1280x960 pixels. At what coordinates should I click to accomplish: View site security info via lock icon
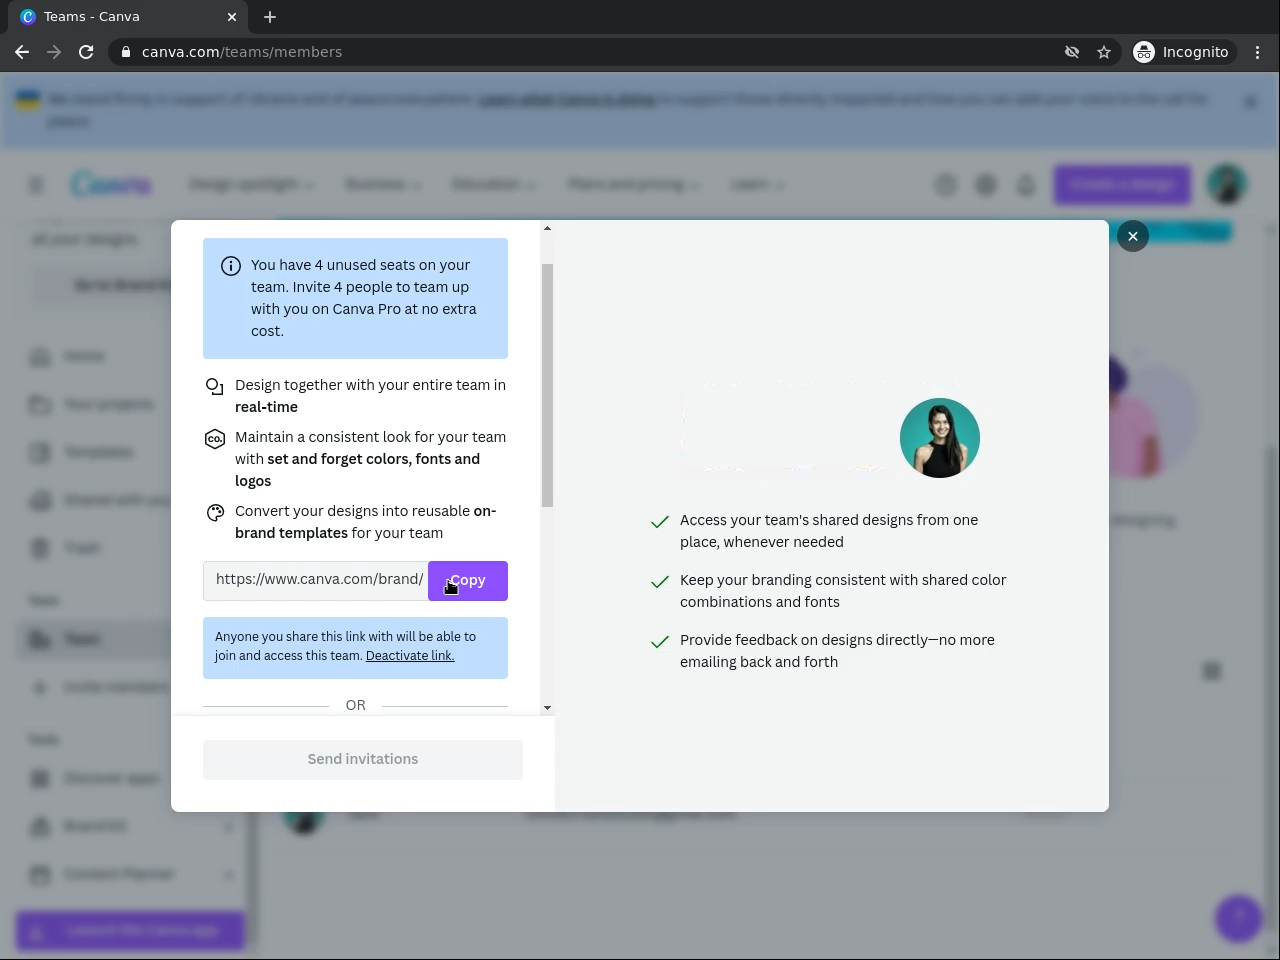[126, 52]
